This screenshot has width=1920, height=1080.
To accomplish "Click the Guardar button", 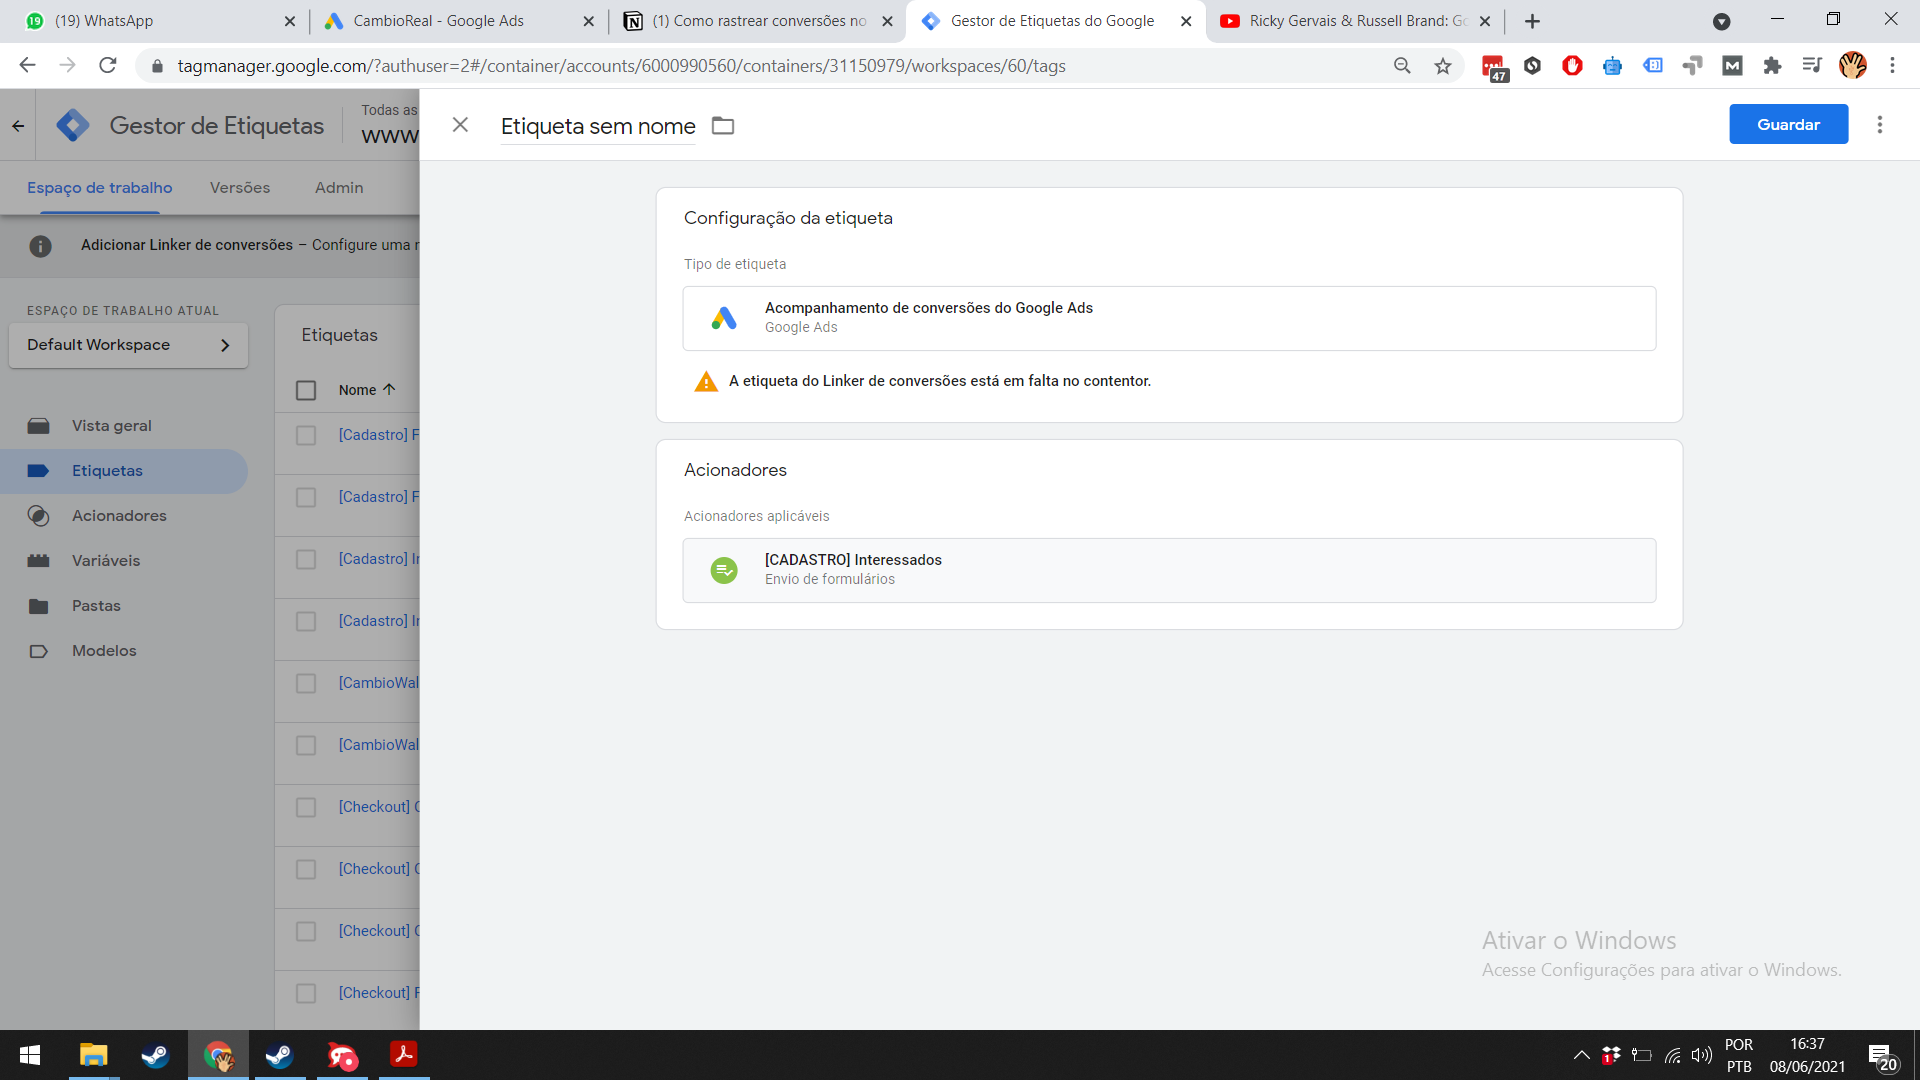I will [x=1788, y=125].
